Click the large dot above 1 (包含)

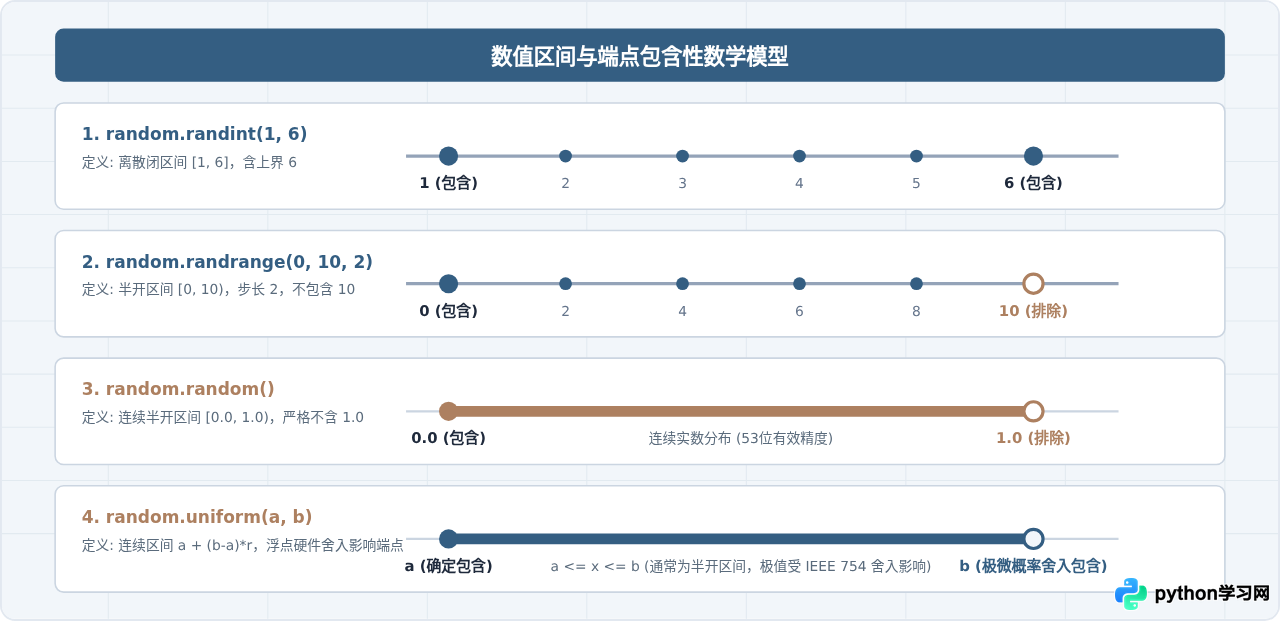(x=448, y=156)
